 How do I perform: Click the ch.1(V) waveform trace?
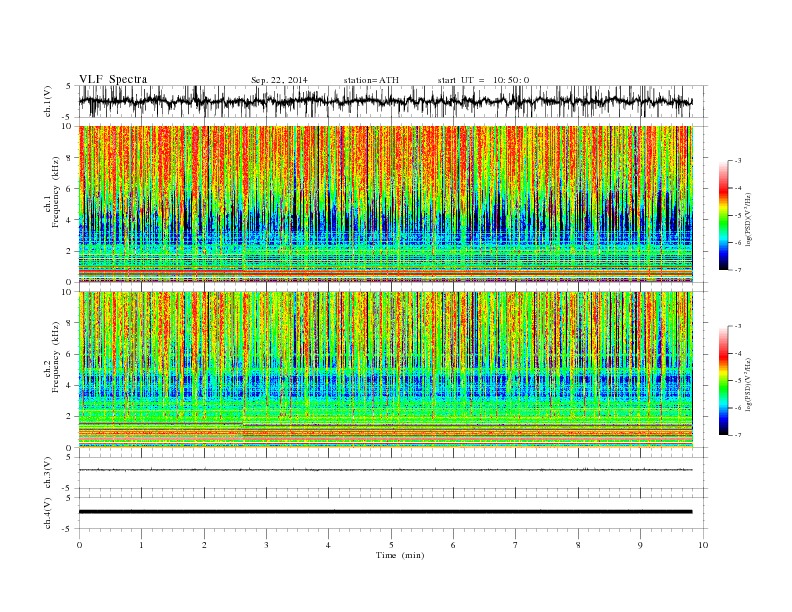coord(386,102)
